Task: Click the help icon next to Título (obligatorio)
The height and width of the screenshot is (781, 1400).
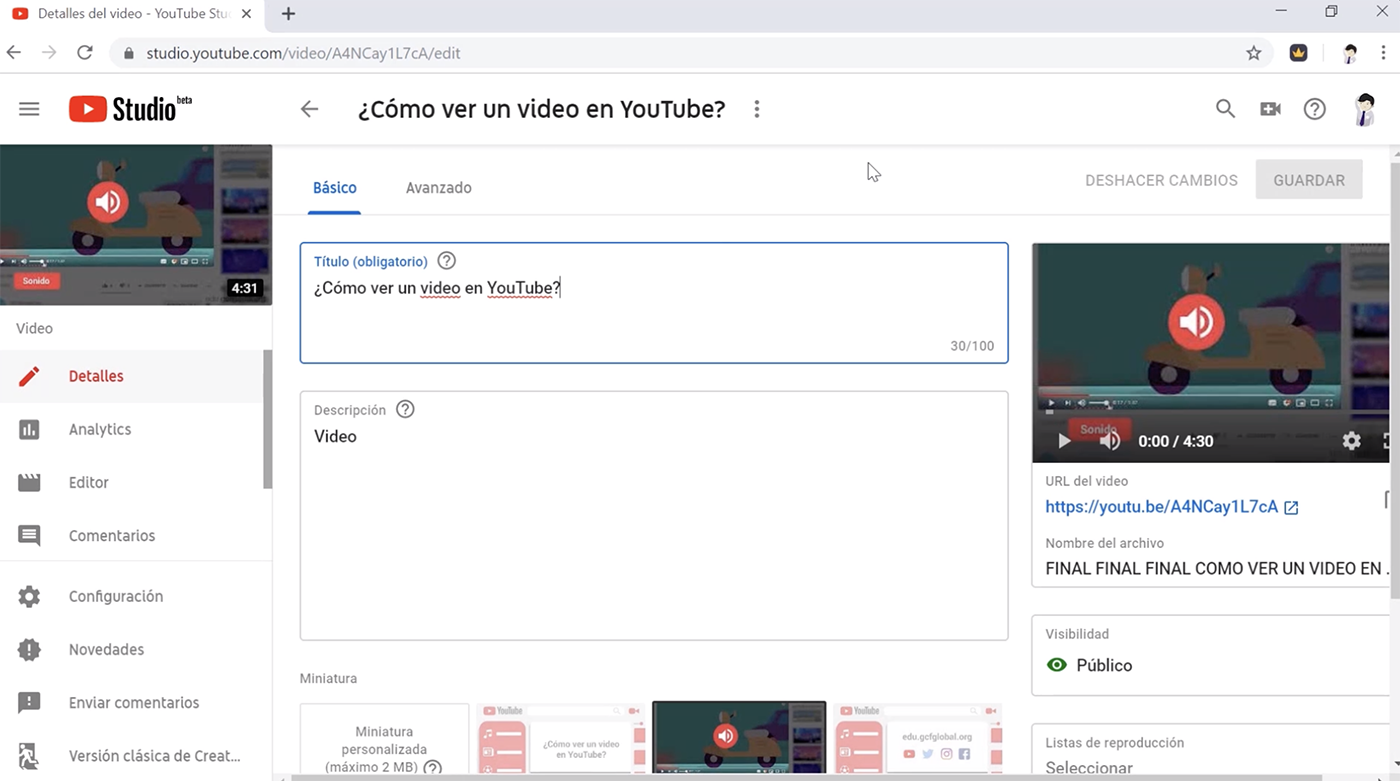Action: [x=447, y=261]
